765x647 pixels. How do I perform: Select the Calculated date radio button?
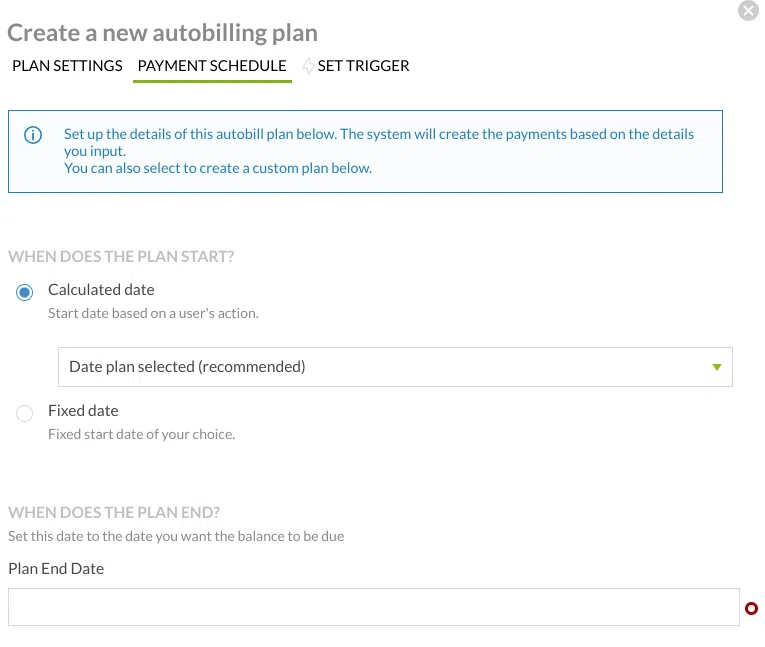[25, 292]
